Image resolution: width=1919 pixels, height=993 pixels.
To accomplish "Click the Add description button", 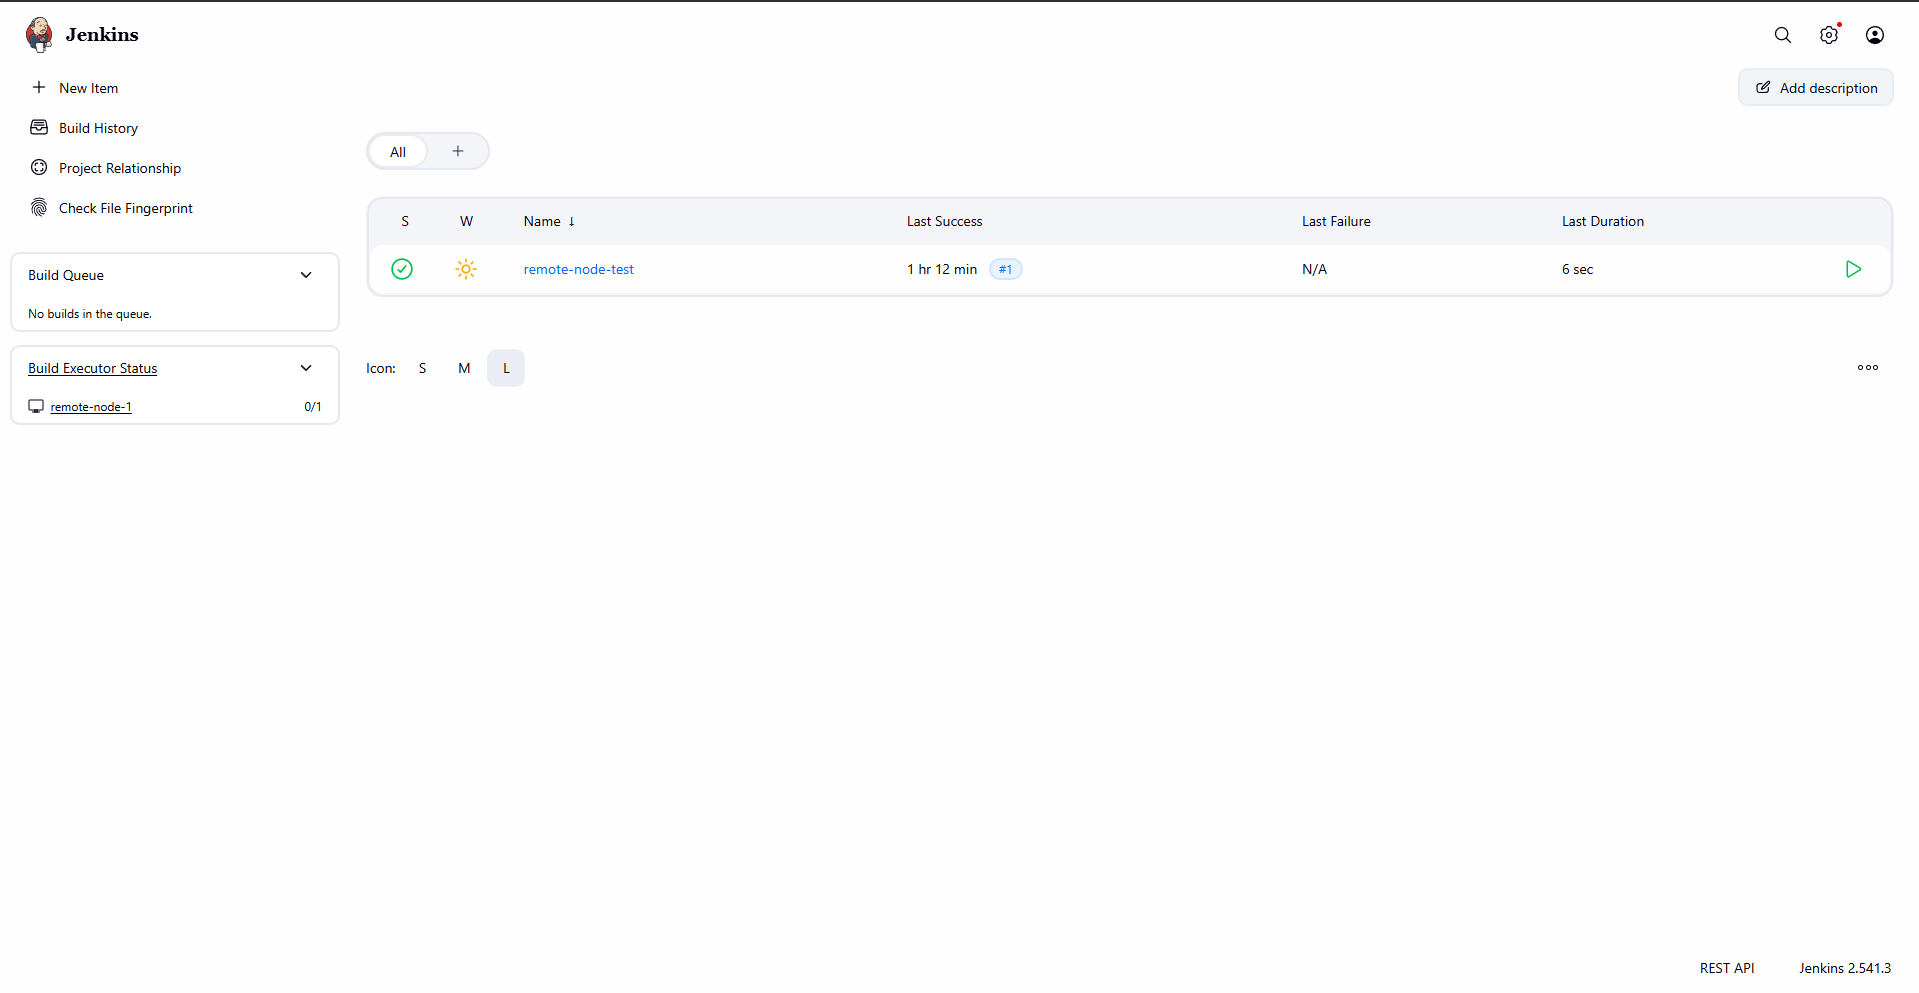I will (x=1816, y=88).
